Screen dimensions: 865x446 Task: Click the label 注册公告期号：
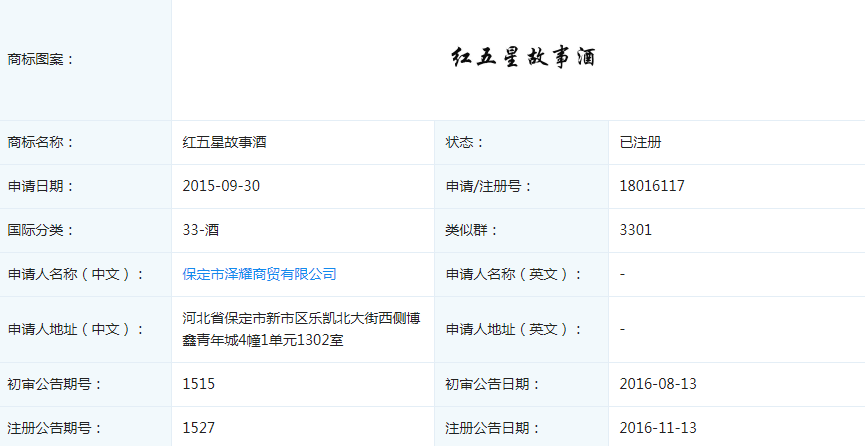(x=55, y=428)
